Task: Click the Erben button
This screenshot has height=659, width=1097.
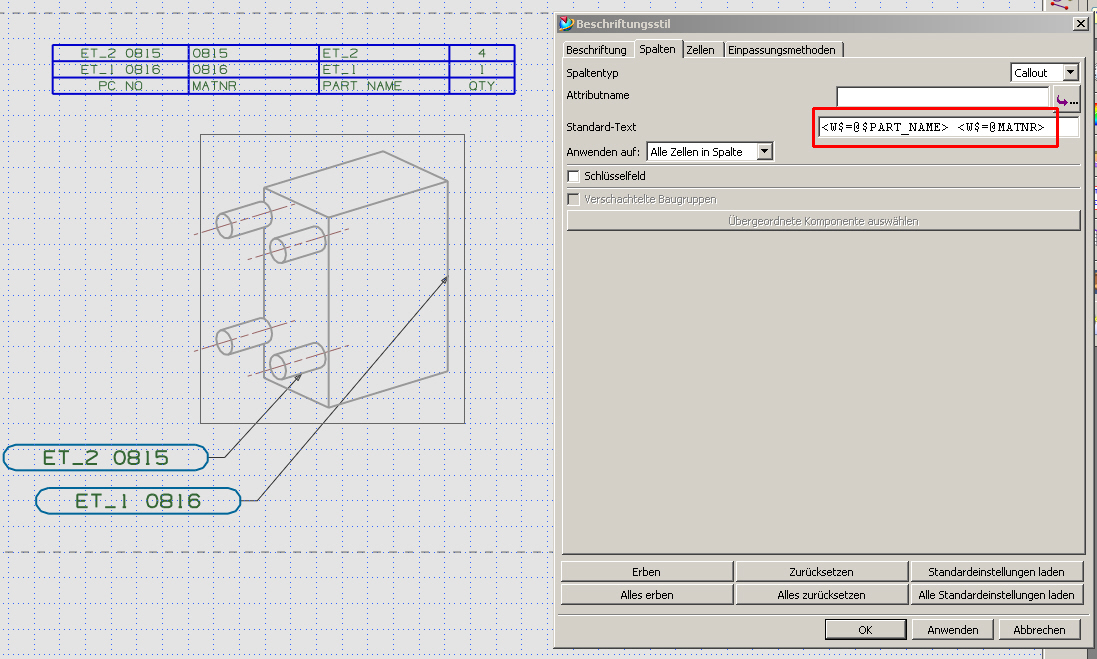Action: click(x=646, y=572)
